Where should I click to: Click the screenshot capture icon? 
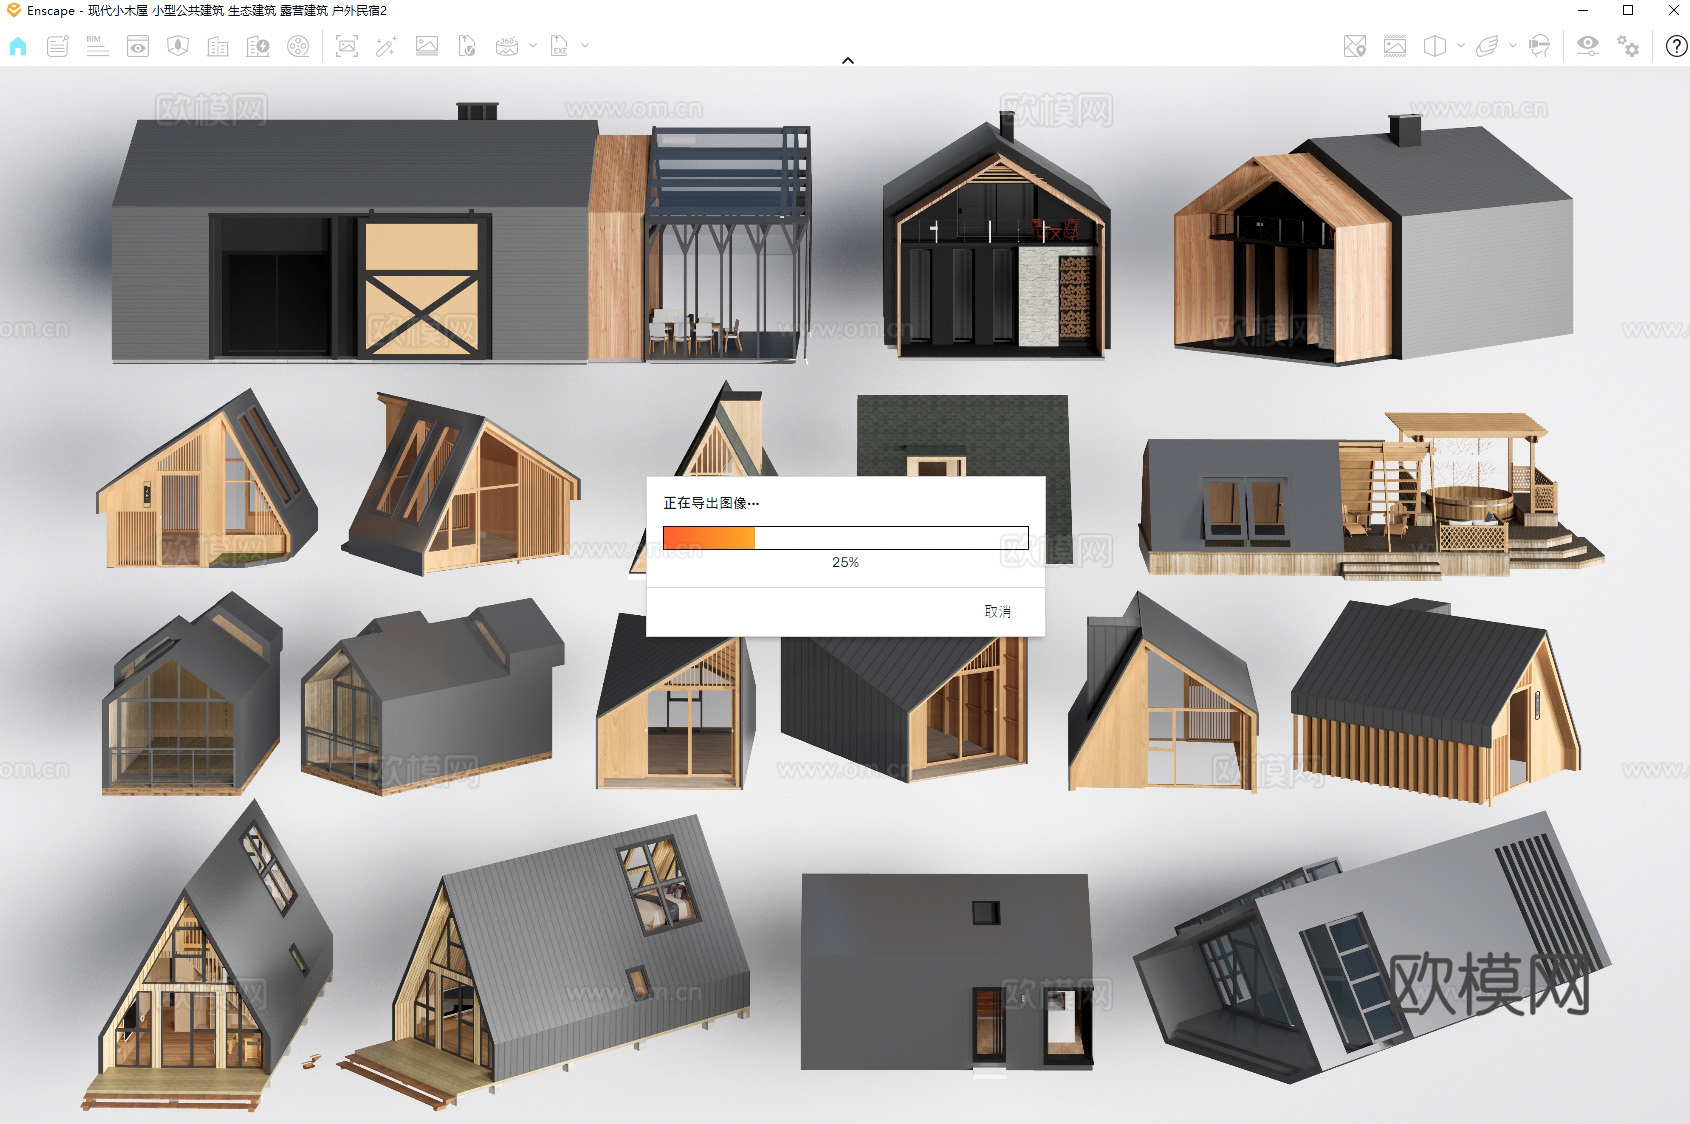347,46
